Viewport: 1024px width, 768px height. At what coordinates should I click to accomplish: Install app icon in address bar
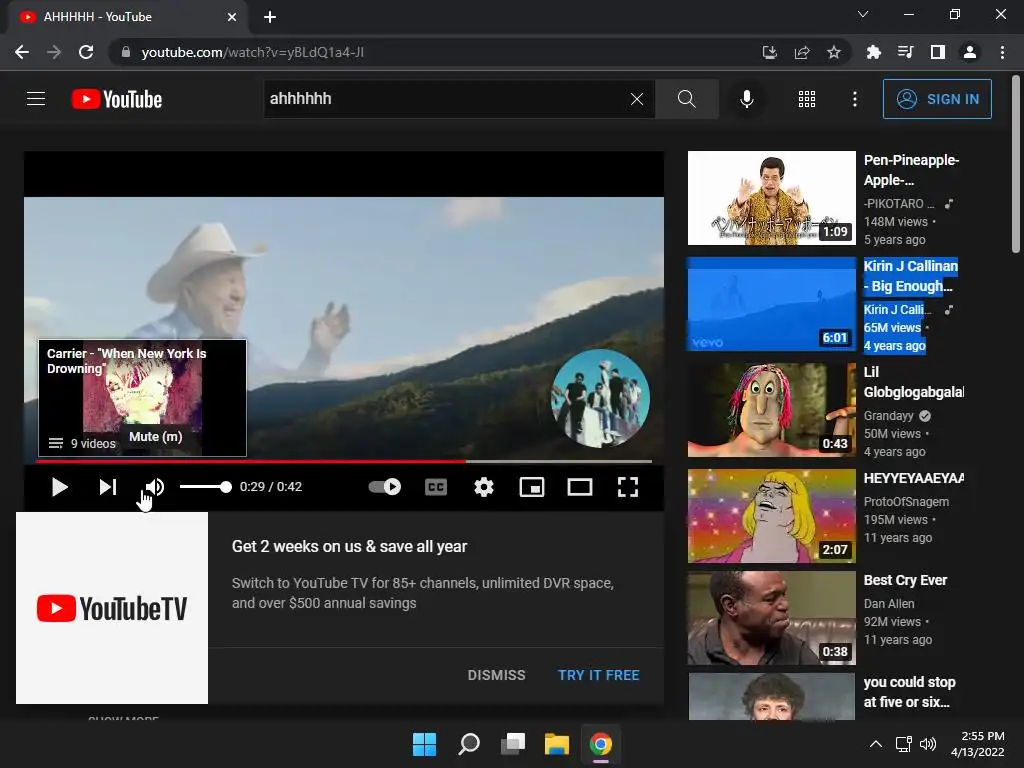click(x=769, y=52)
